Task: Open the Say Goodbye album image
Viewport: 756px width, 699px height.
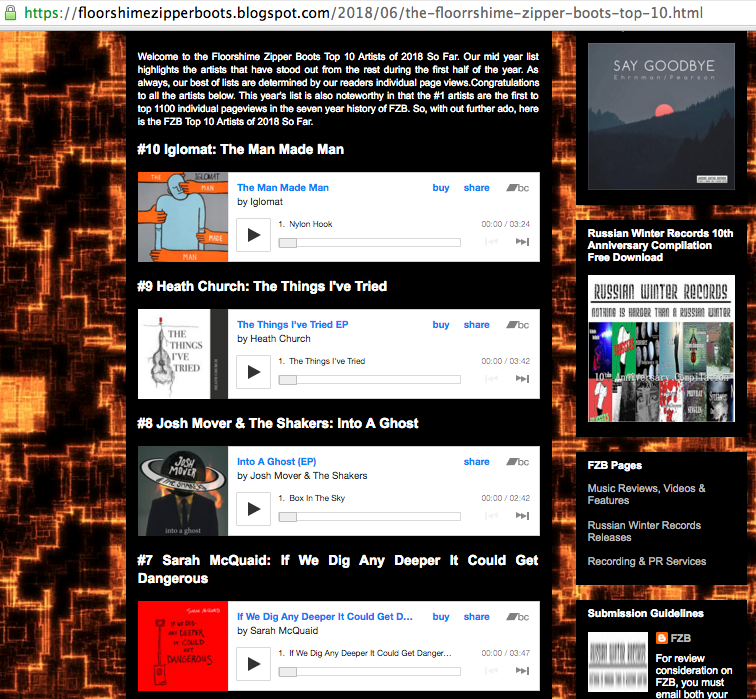Action: (661, 116)
